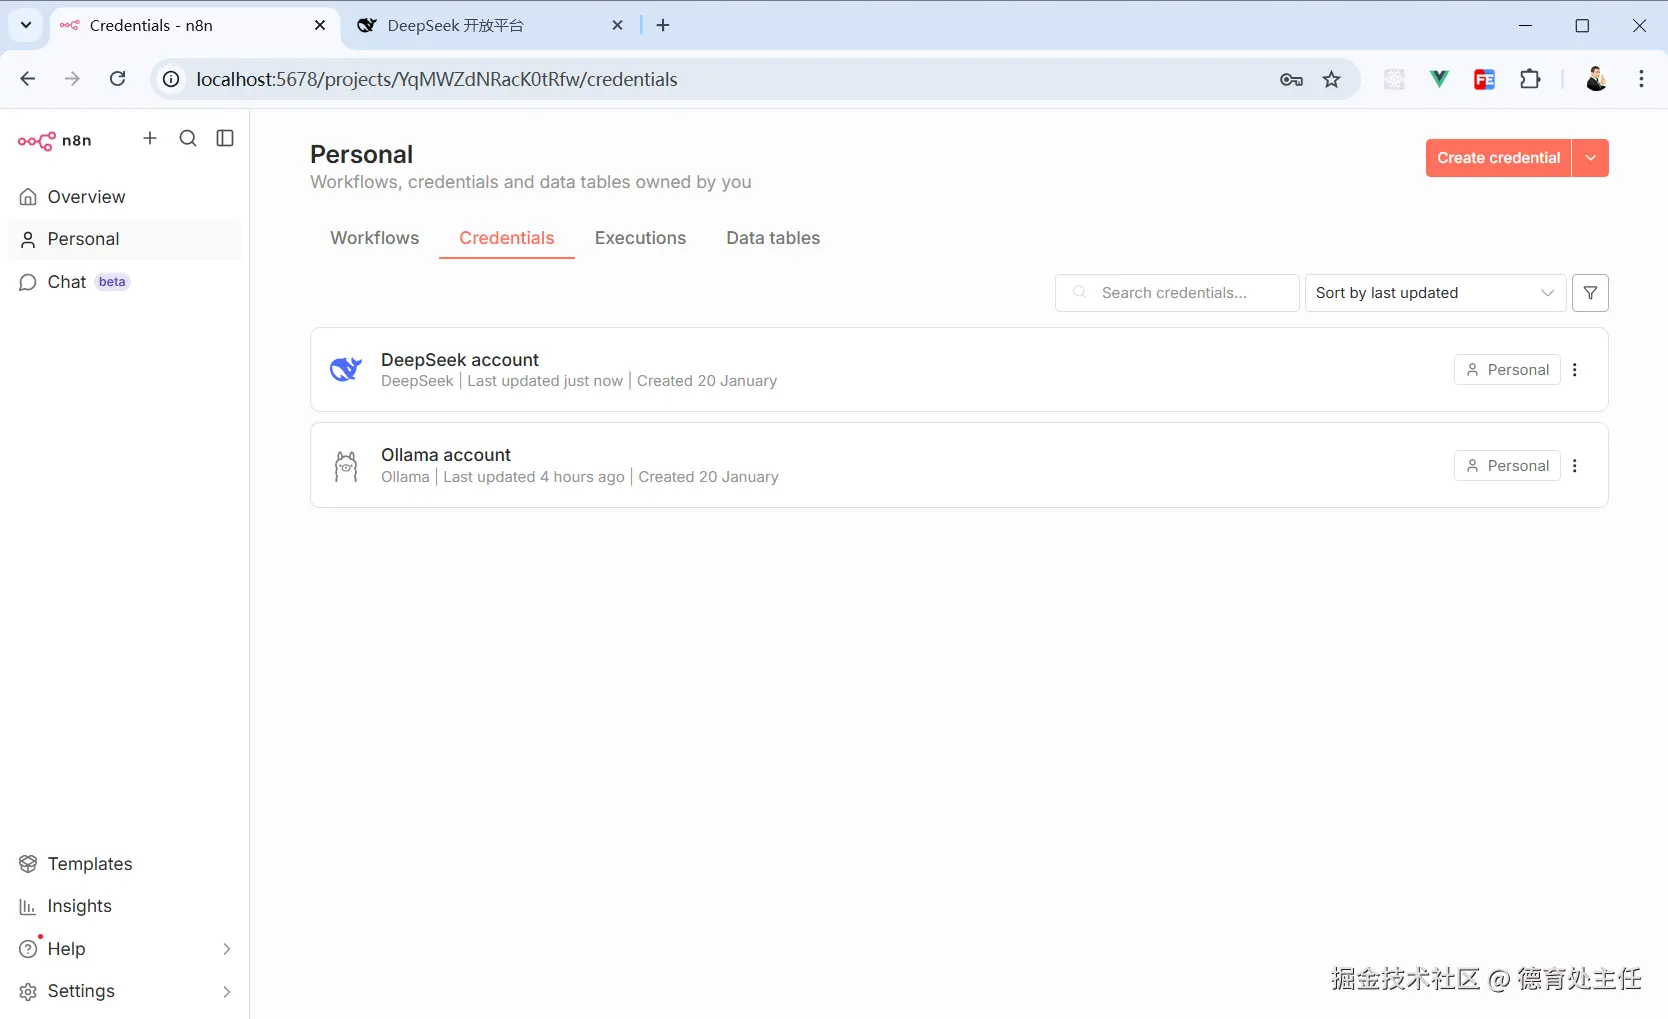This screenshot has height=1019, width=1668.
Task: Click the n8n logo in sidebar
Action: (55, 140)
